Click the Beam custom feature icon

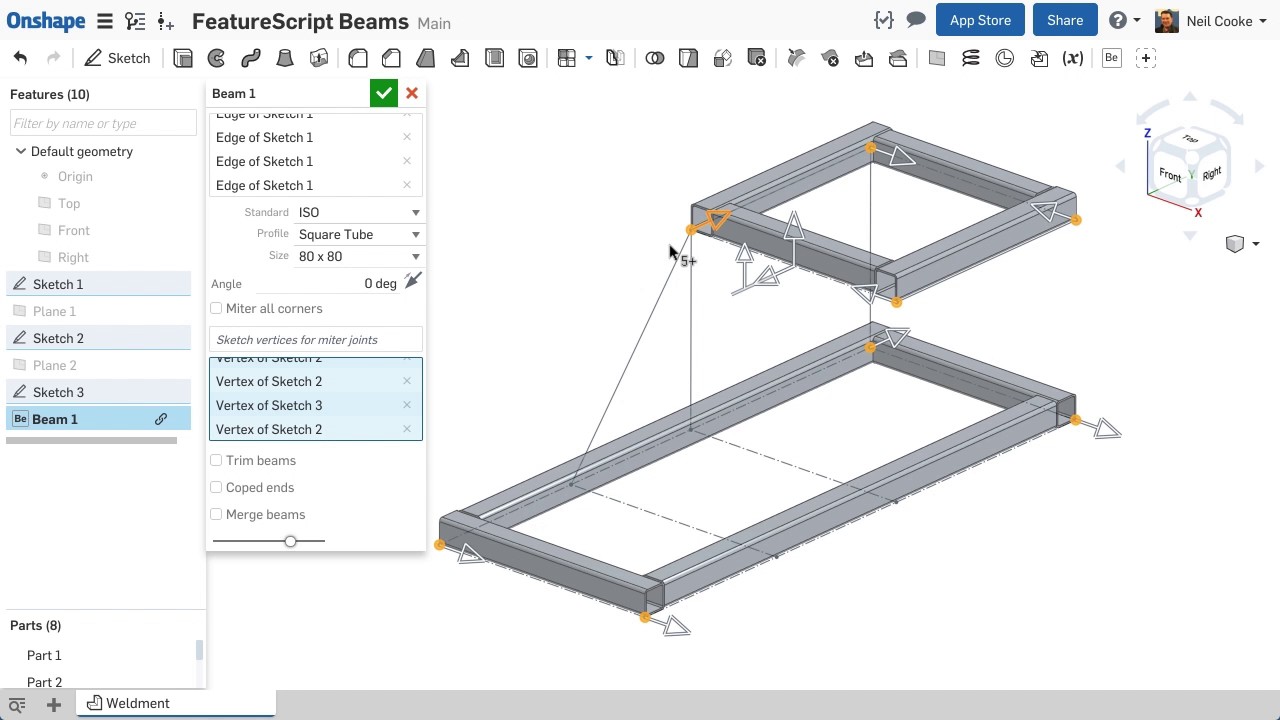click(1111, 58)
